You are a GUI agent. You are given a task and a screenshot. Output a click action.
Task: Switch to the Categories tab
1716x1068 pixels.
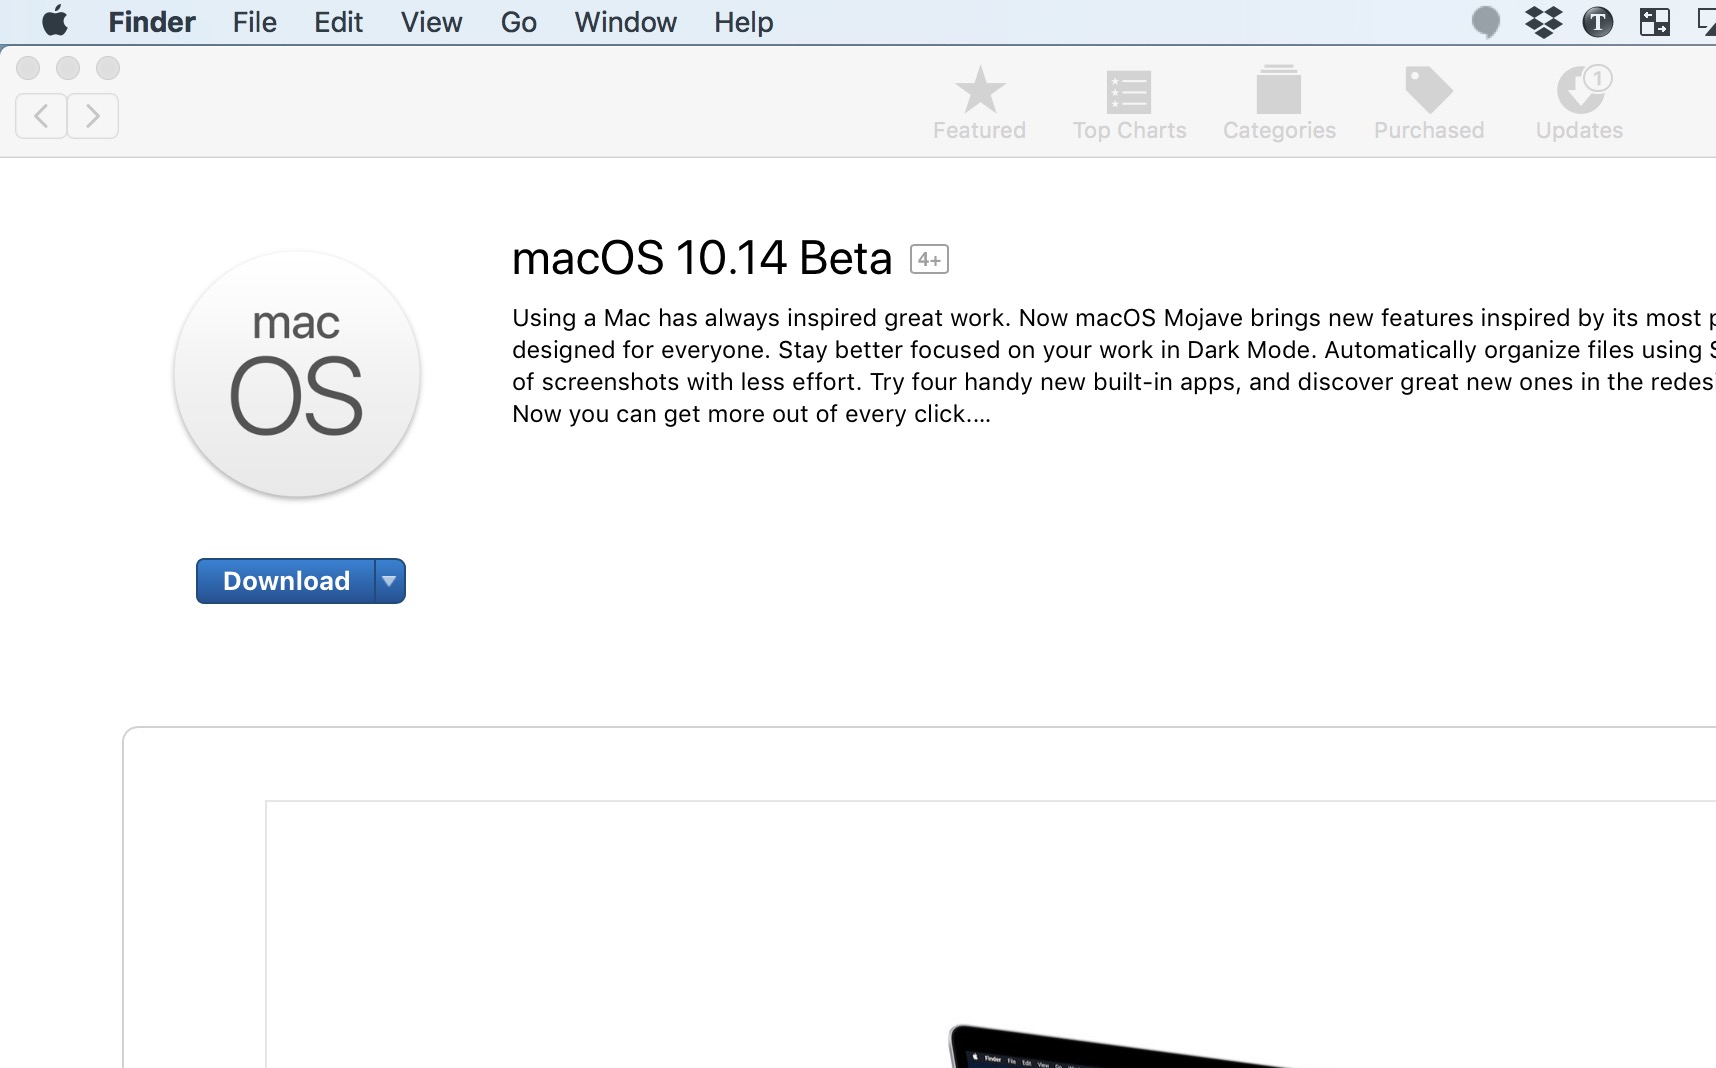click(1279, 104)
